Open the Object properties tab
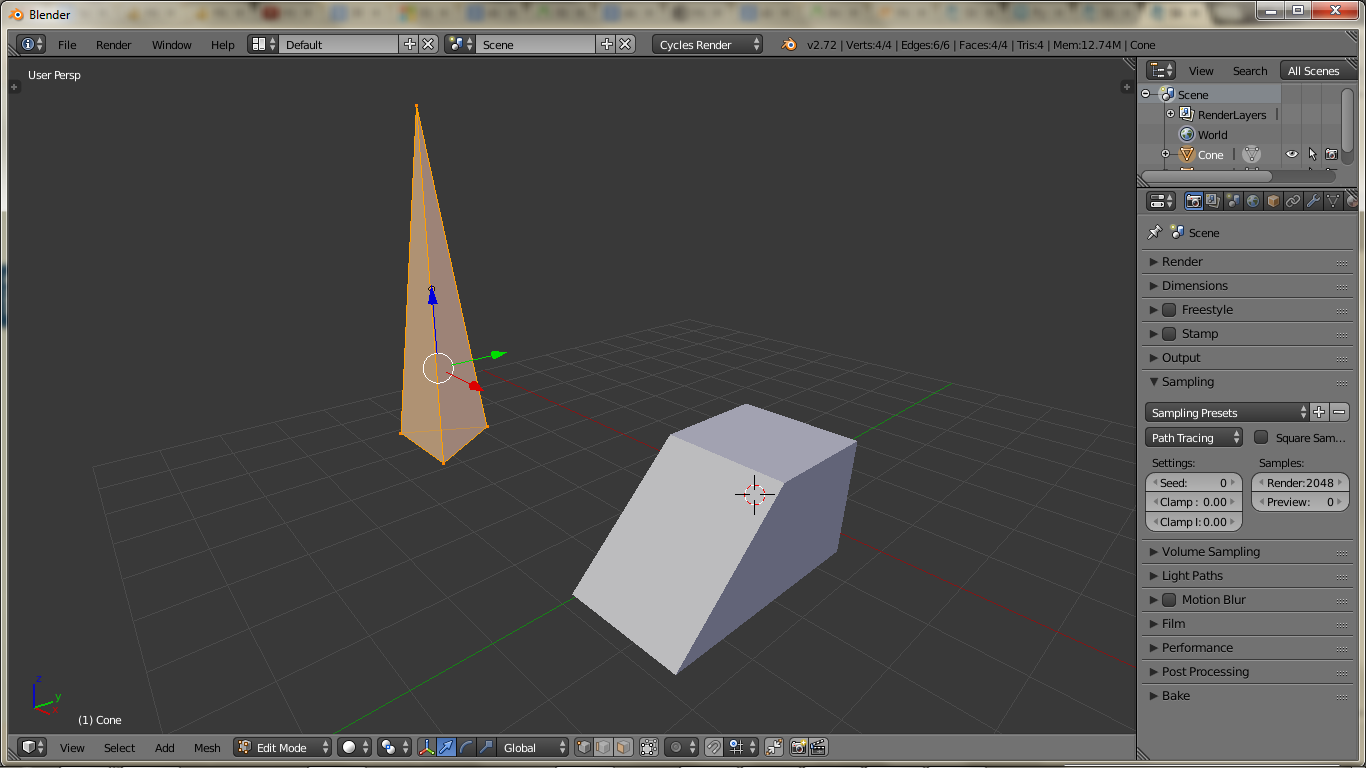1366x768 pixels. tap(1273, 201)
